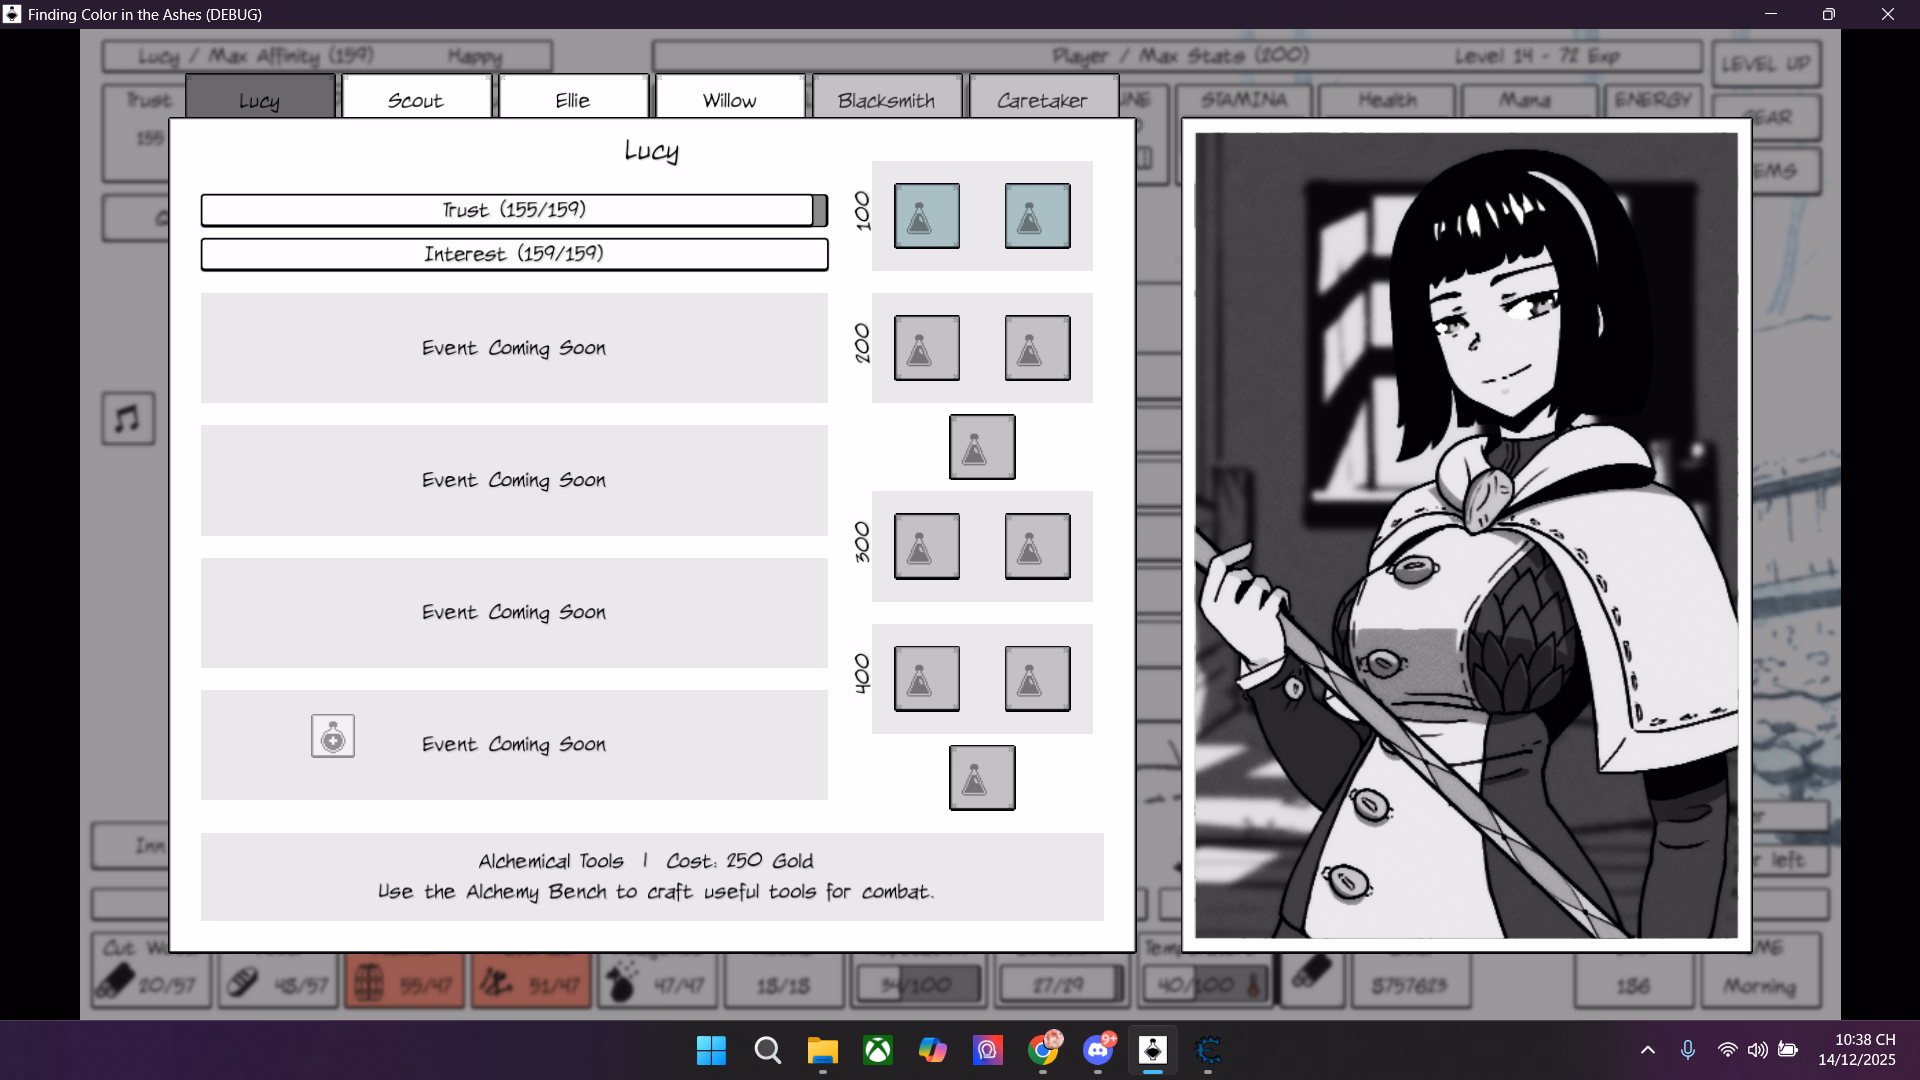
Task: Open the Willow tab
Action: [x=730, y=100]
